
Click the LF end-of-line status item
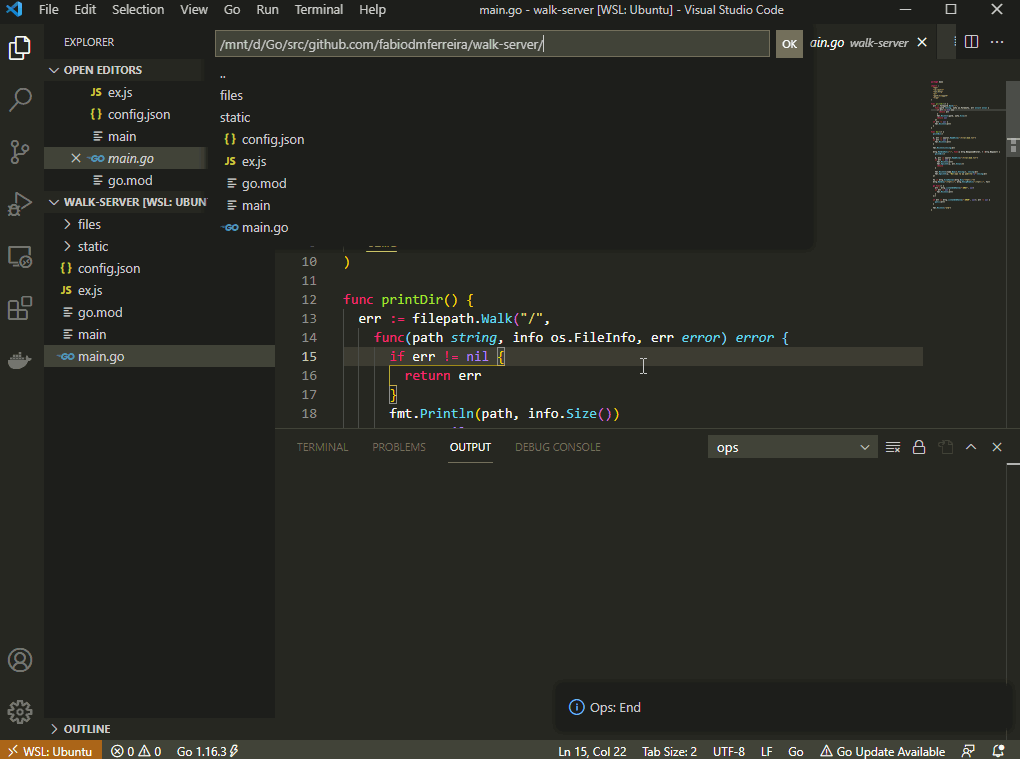pos(766,751)
